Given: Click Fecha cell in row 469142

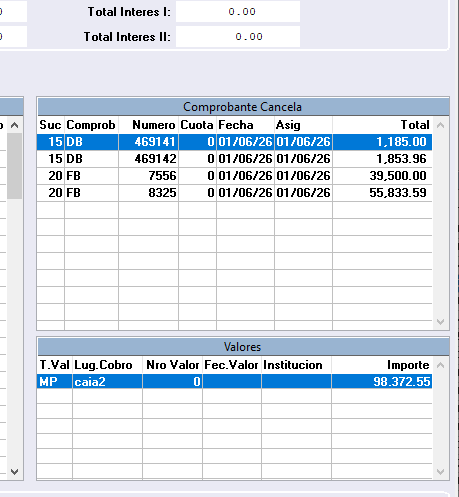Looking at the screenshot, I should [x=245, y=159].
